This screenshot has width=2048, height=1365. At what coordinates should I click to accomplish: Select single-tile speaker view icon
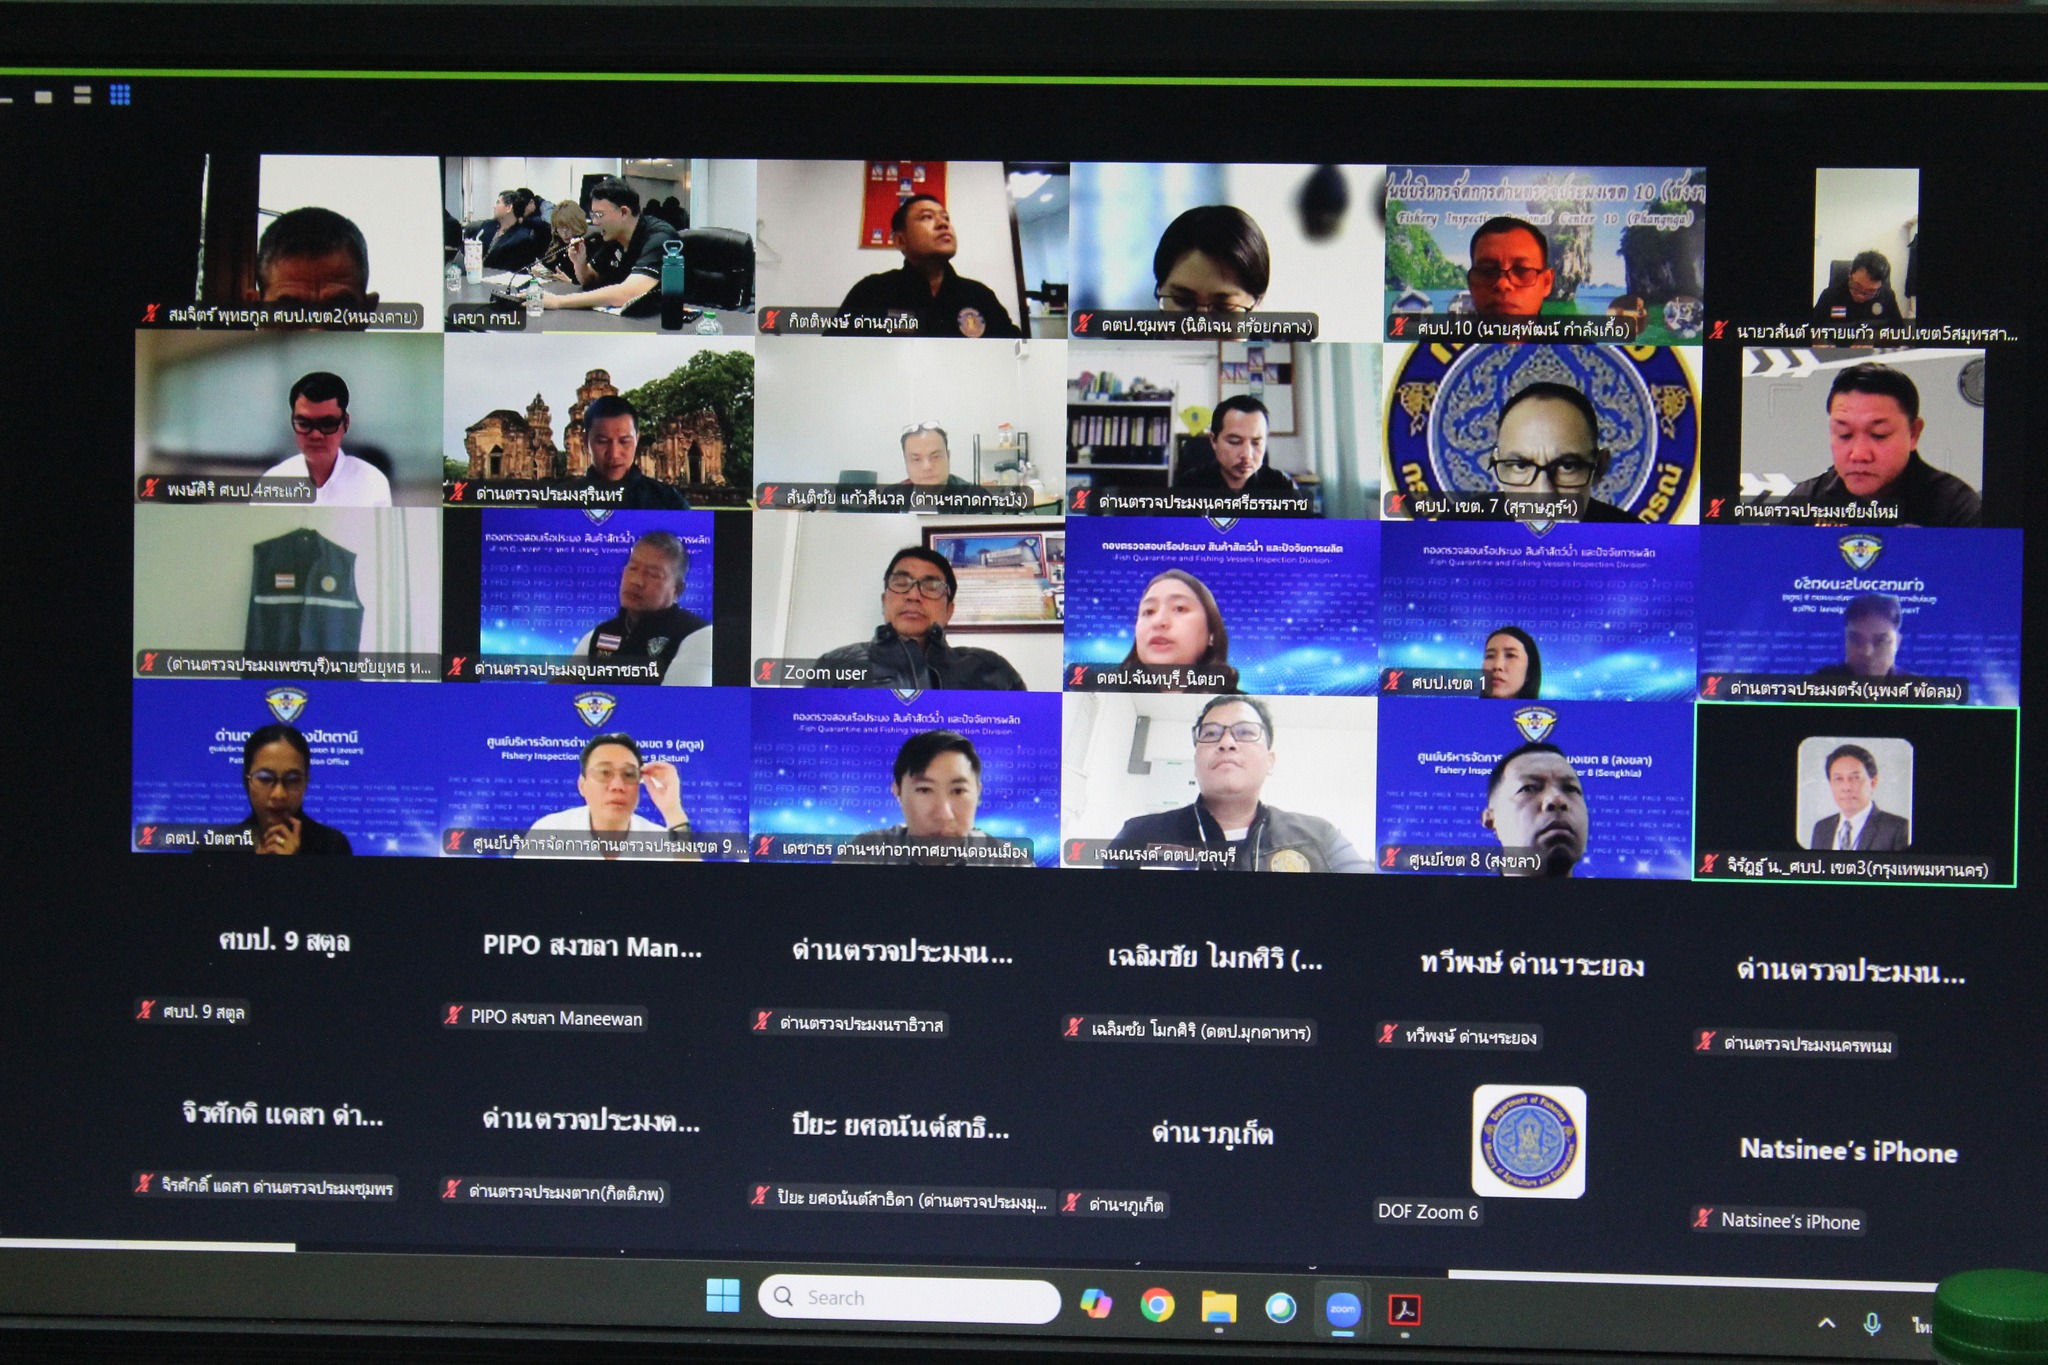[44, 96]
